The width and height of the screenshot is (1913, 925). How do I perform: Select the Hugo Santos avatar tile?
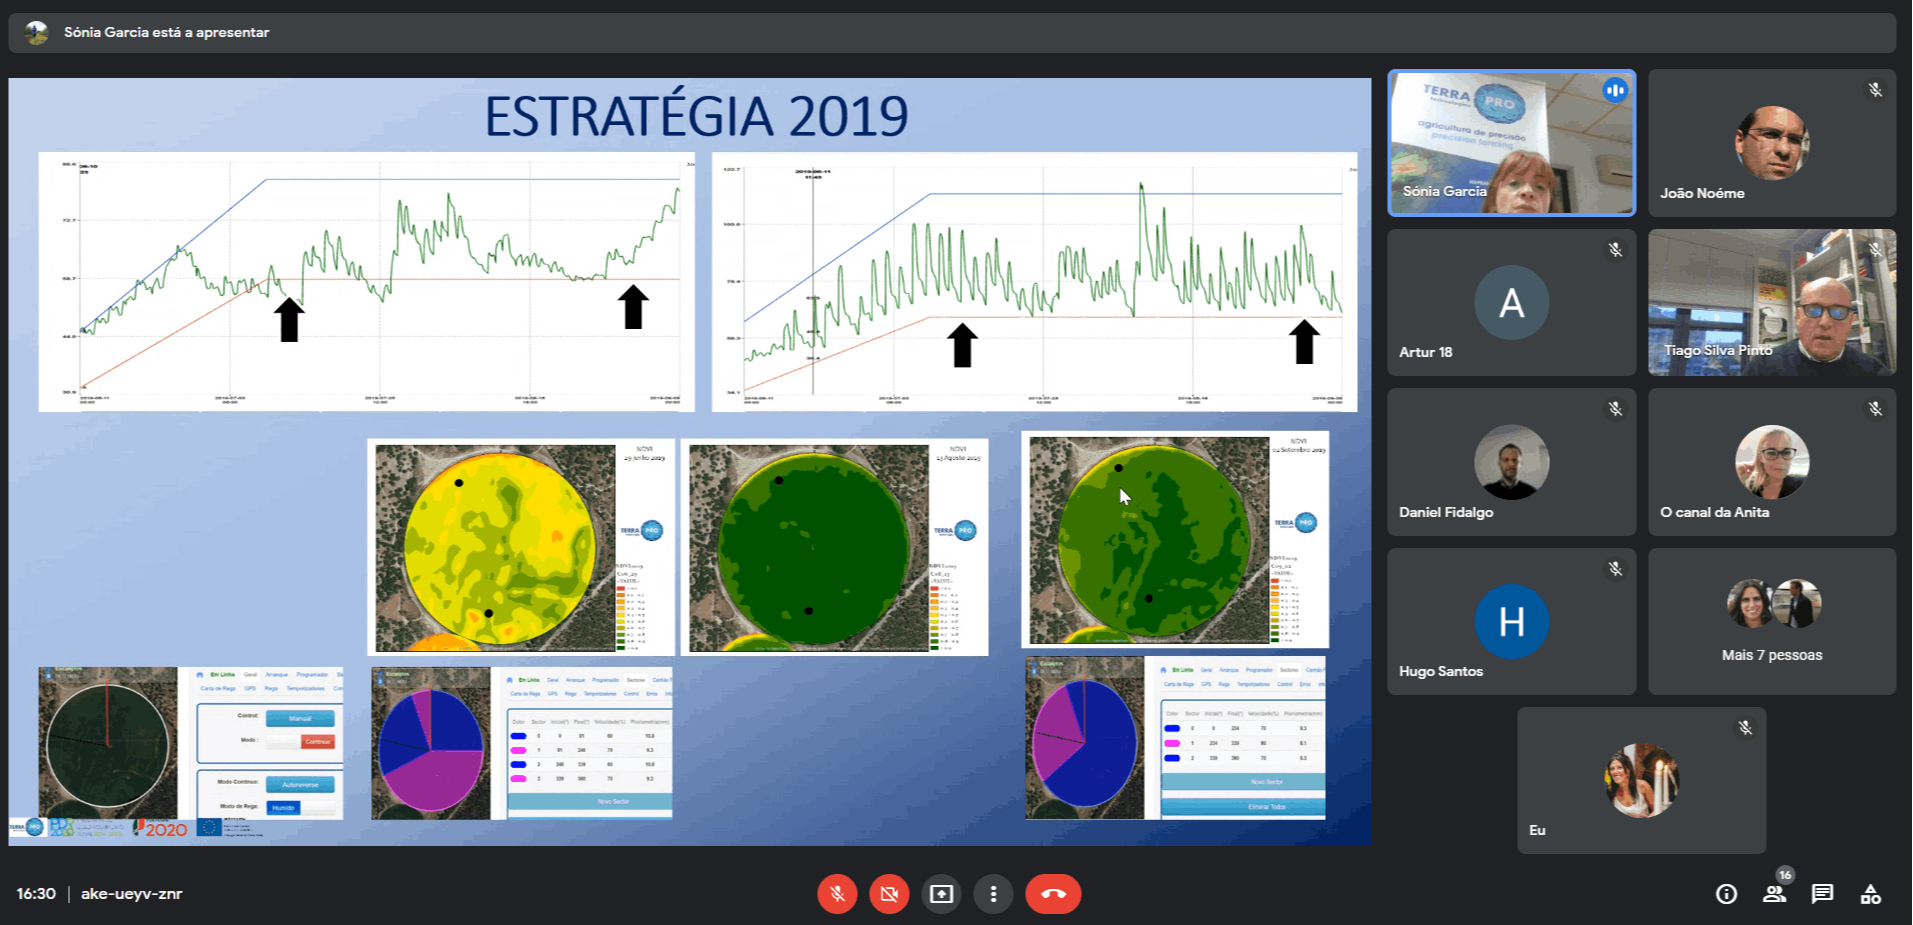click(x=1511, y=621)
